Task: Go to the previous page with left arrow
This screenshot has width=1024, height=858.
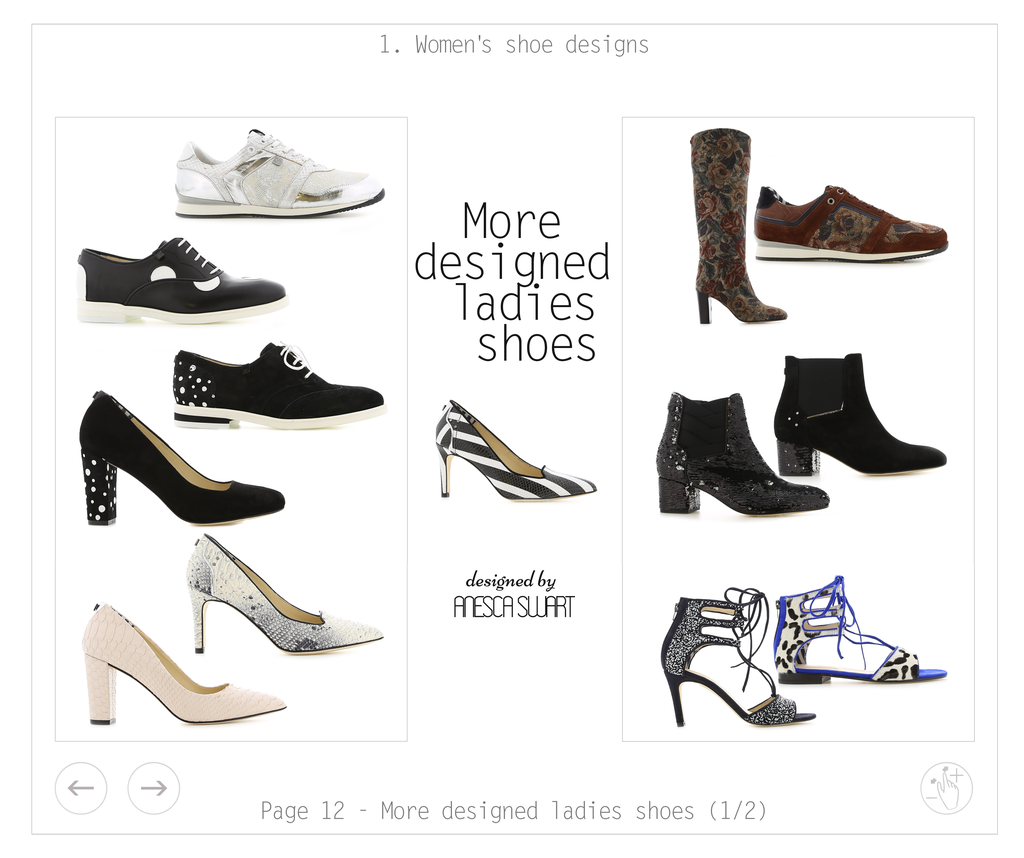Action: point(81,788)
